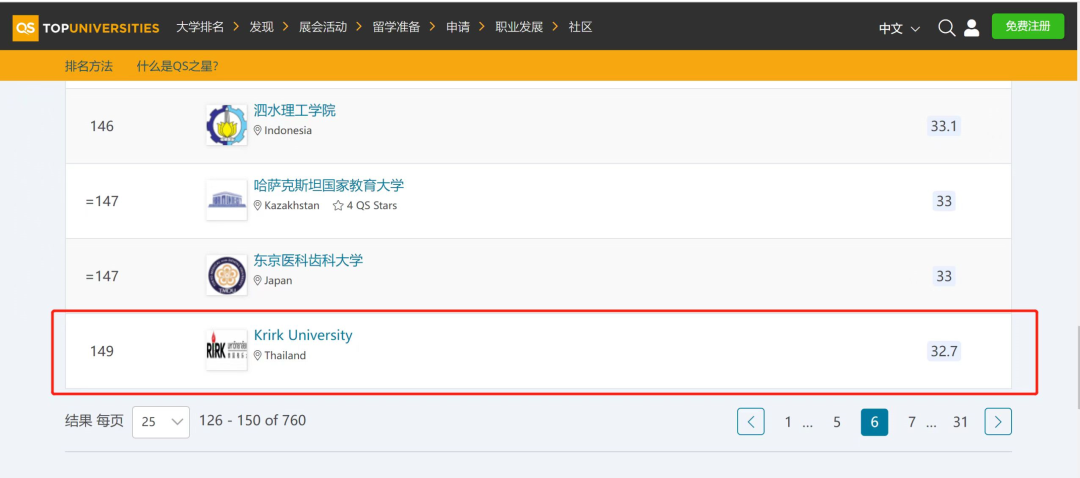Open the 排名方法 tab
Image resolution: width=1080 pixels, height=478 pixels.
[x=89, y=66]
